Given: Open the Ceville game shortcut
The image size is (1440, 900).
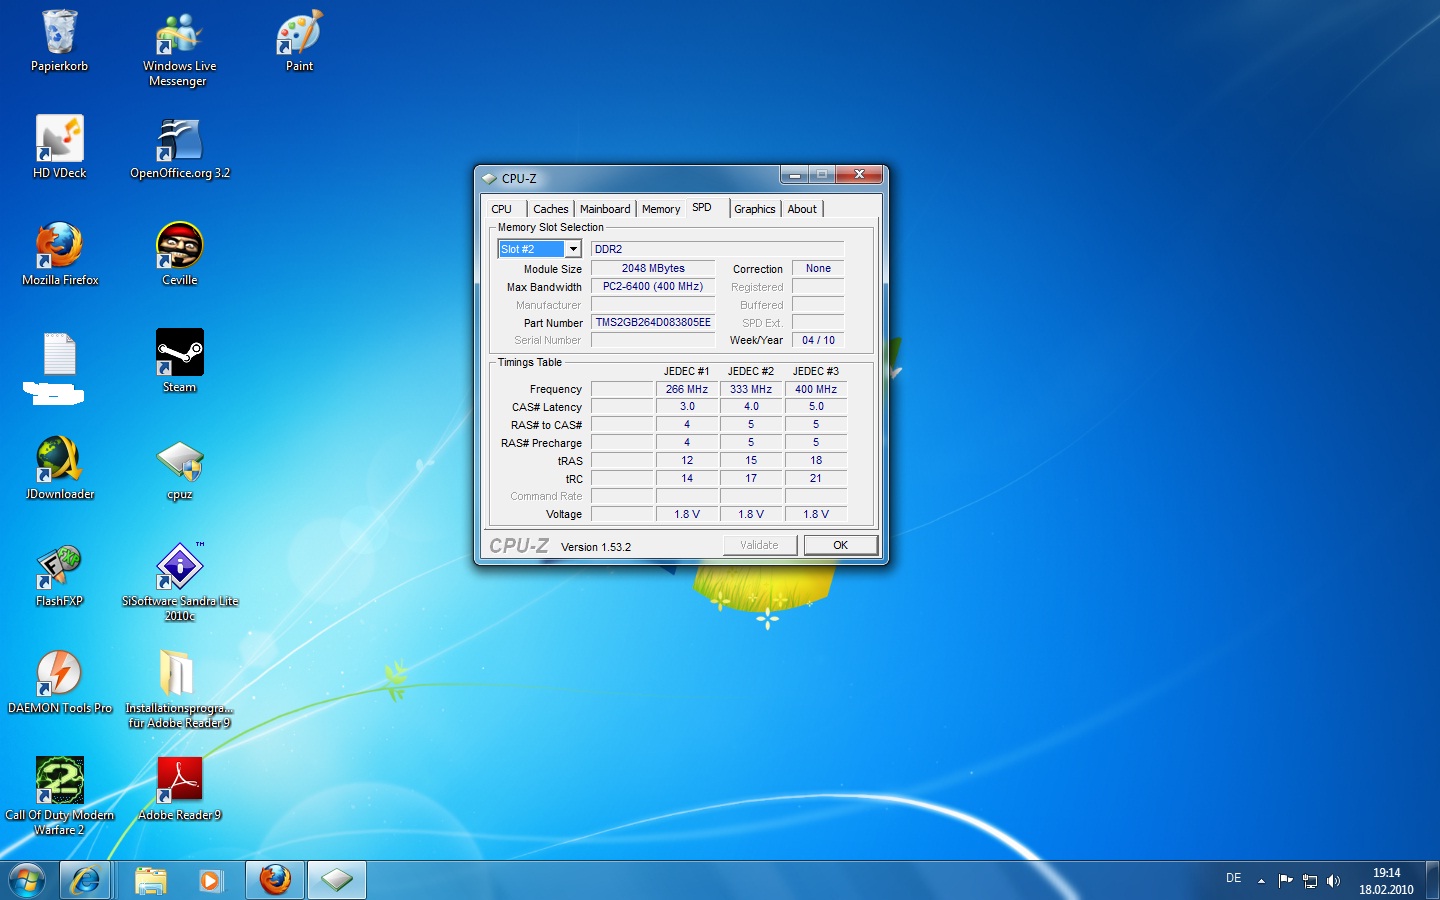Looking at the screenshot, I should point(180,254).
